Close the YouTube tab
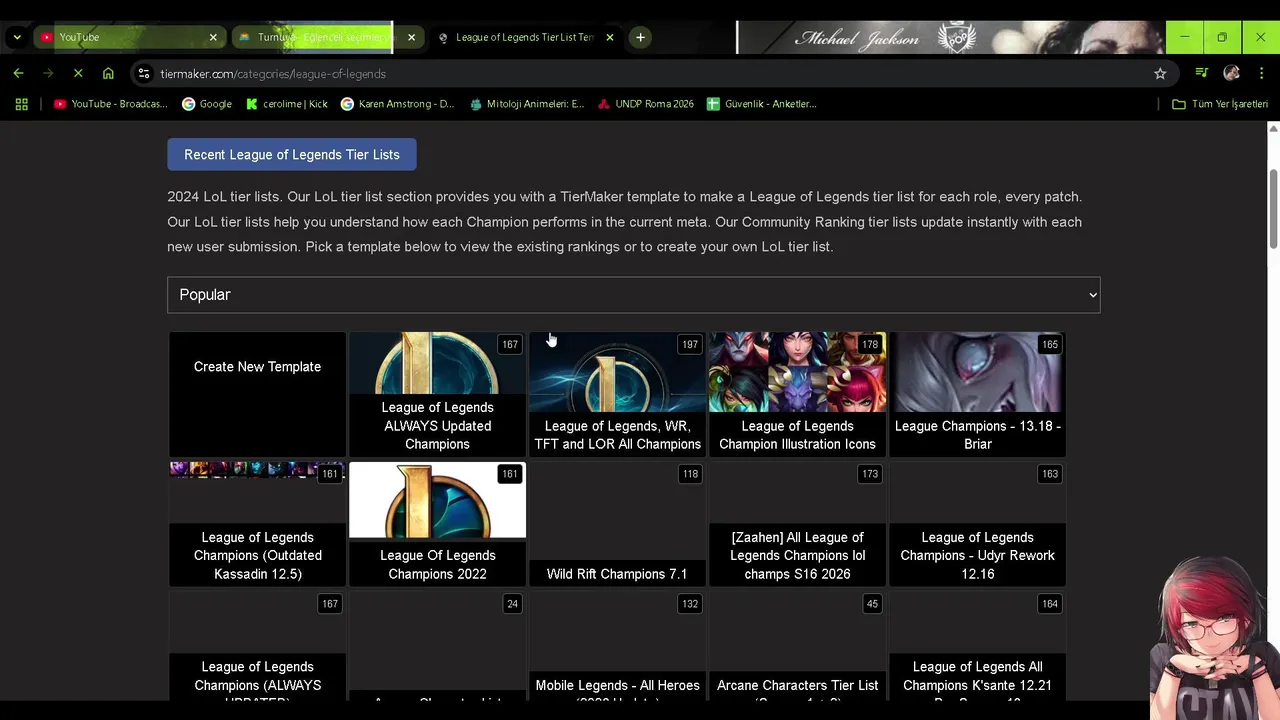 pyautogui.click(x=213, y=37)
